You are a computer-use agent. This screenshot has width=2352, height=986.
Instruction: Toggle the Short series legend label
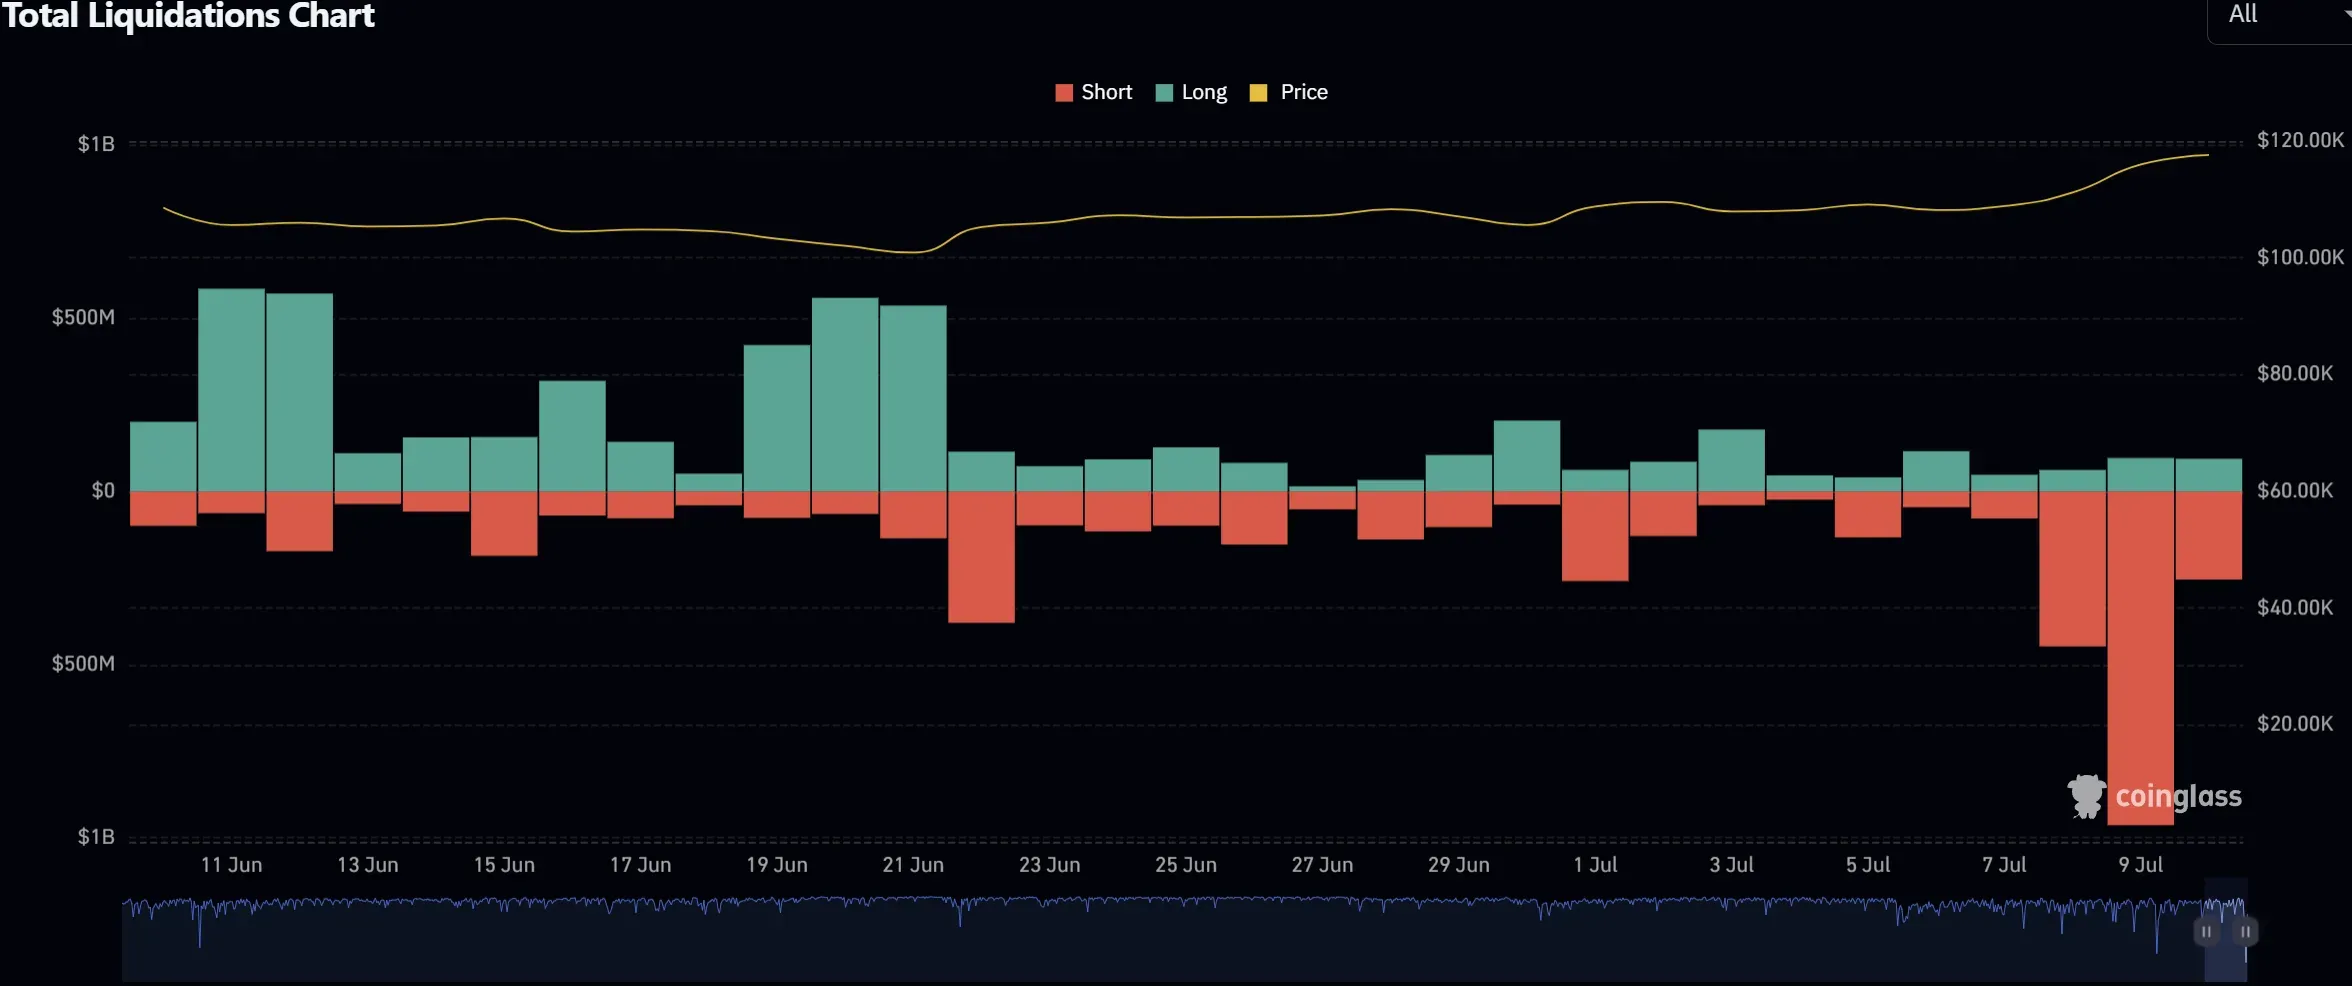click(x=1106, y=92)
